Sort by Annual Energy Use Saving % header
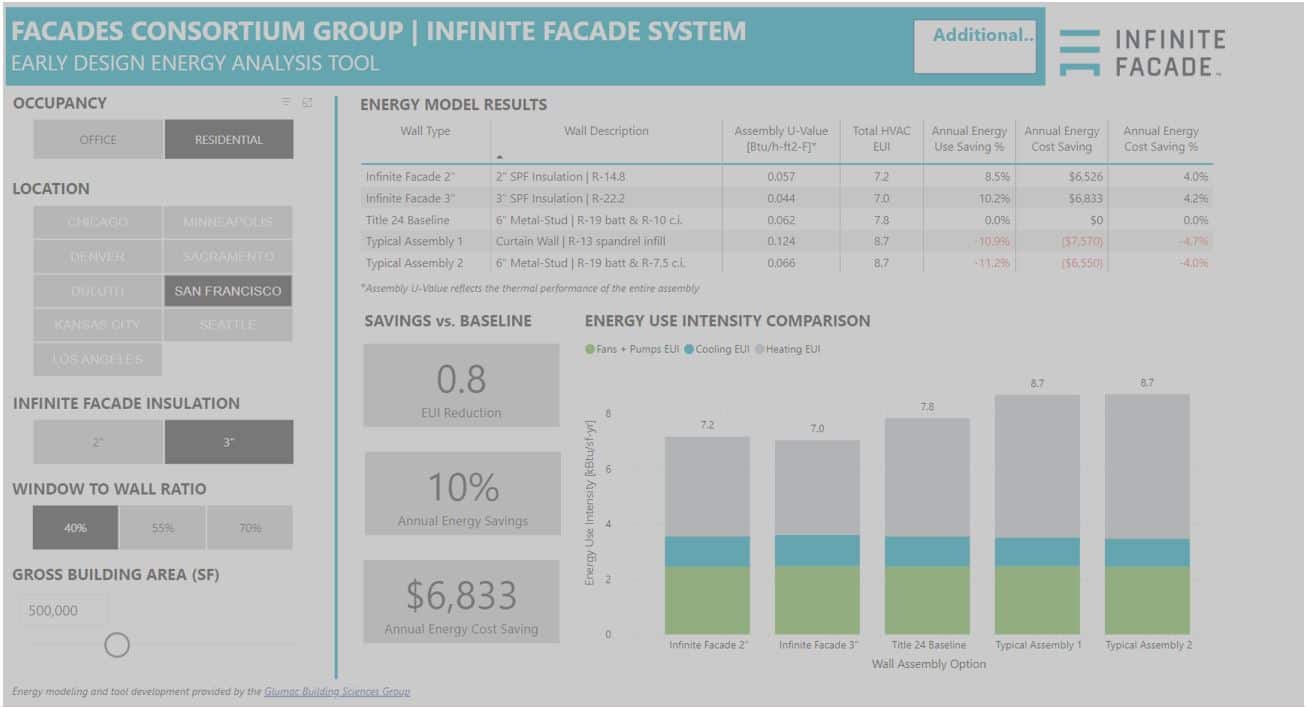This screenshot has height=707, width=1306. 969,139
